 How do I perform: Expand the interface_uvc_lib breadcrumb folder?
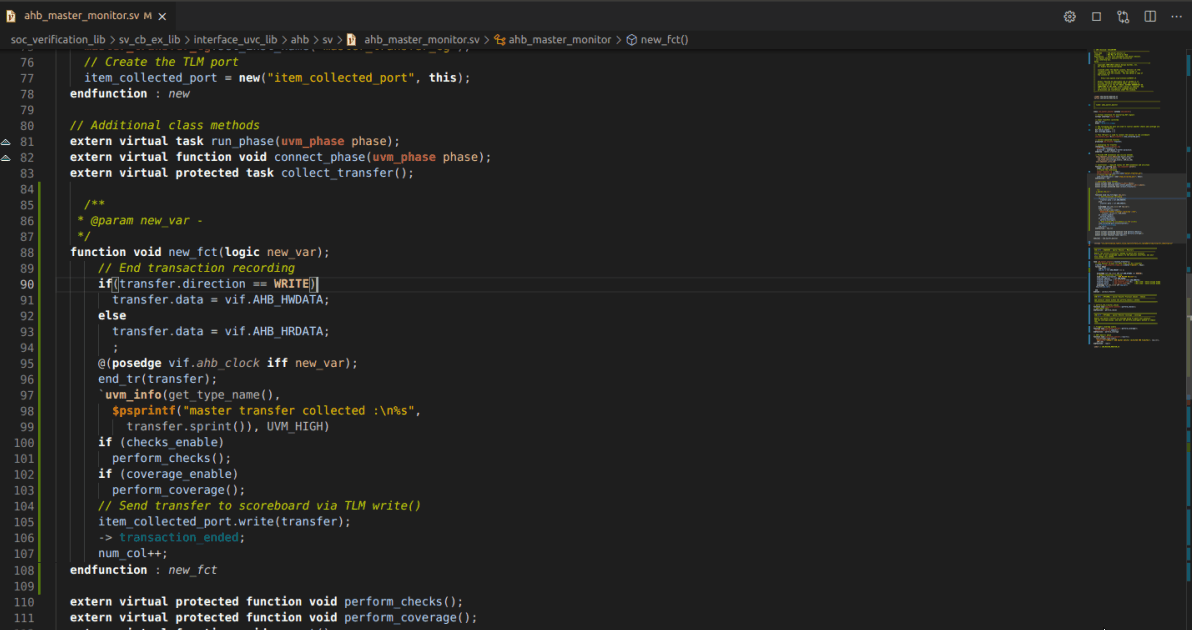(235, 40)
